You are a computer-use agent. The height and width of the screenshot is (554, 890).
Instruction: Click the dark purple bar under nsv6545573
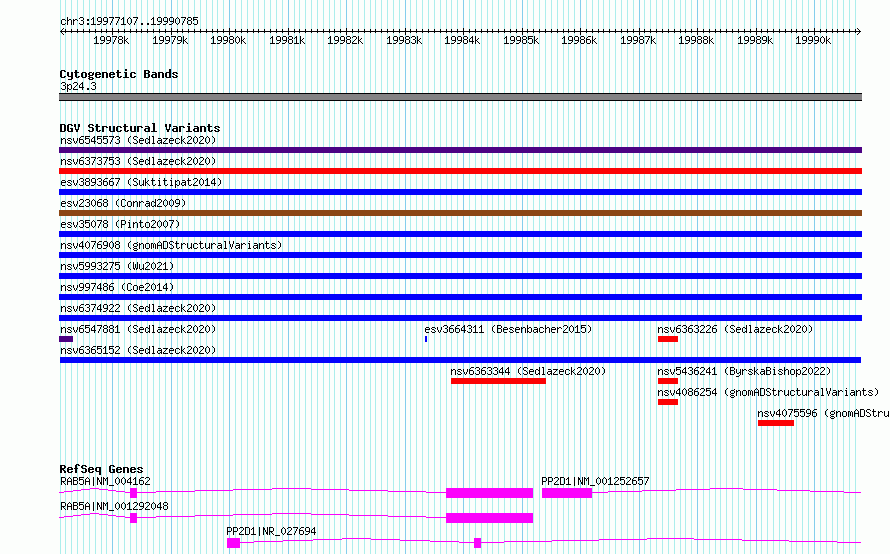click(460, 150)
